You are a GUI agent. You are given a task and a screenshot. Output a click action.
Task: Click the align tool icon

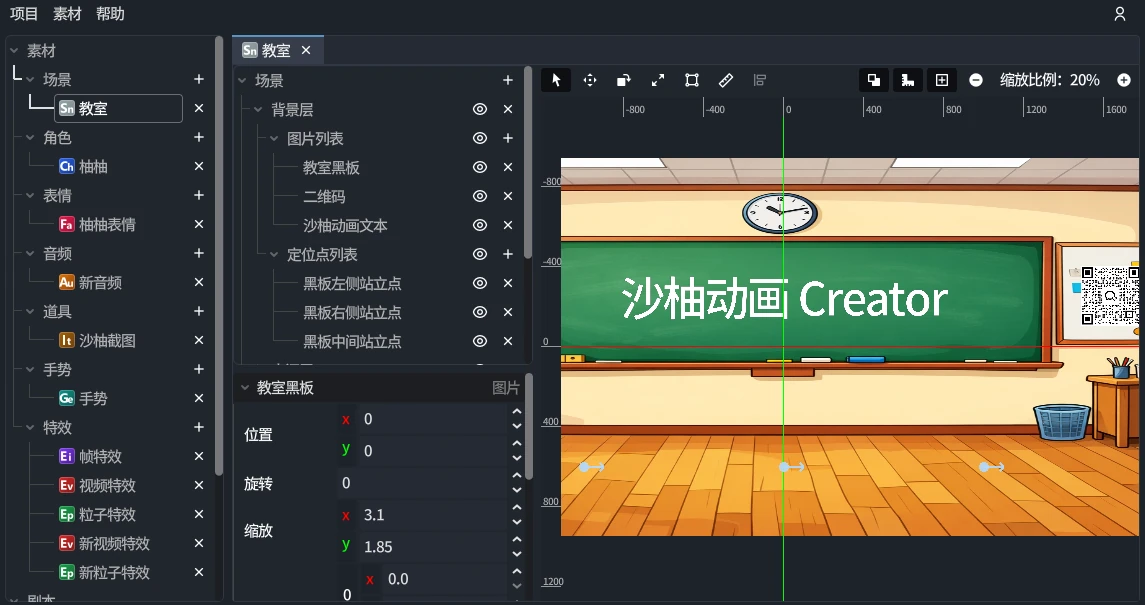click(759, 80)
